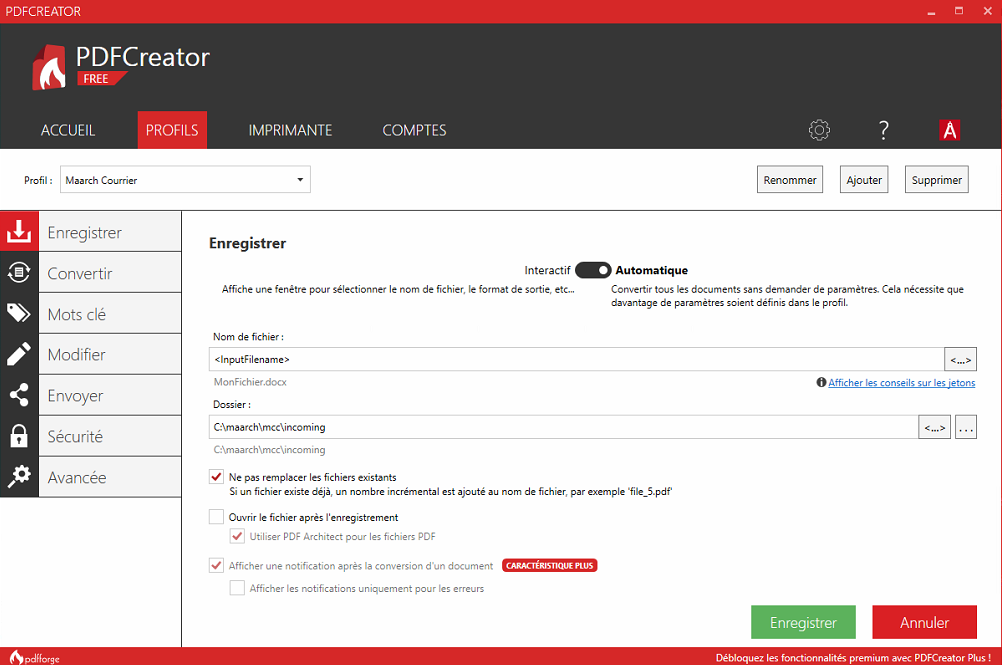Open Convertir section in sidebar
The image size is (1002, 665).
point(110,273)
